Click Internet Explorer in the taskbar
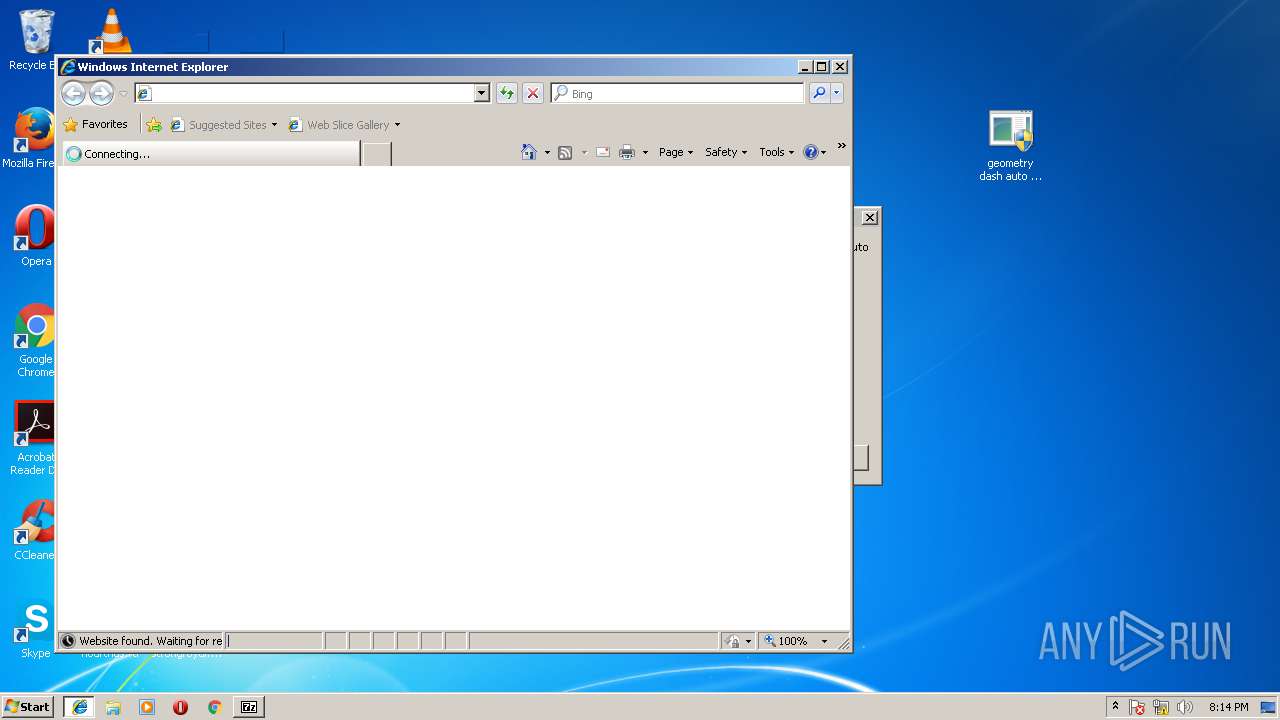This screenshot has height=720, width=1280. click(x=80, y=707)
